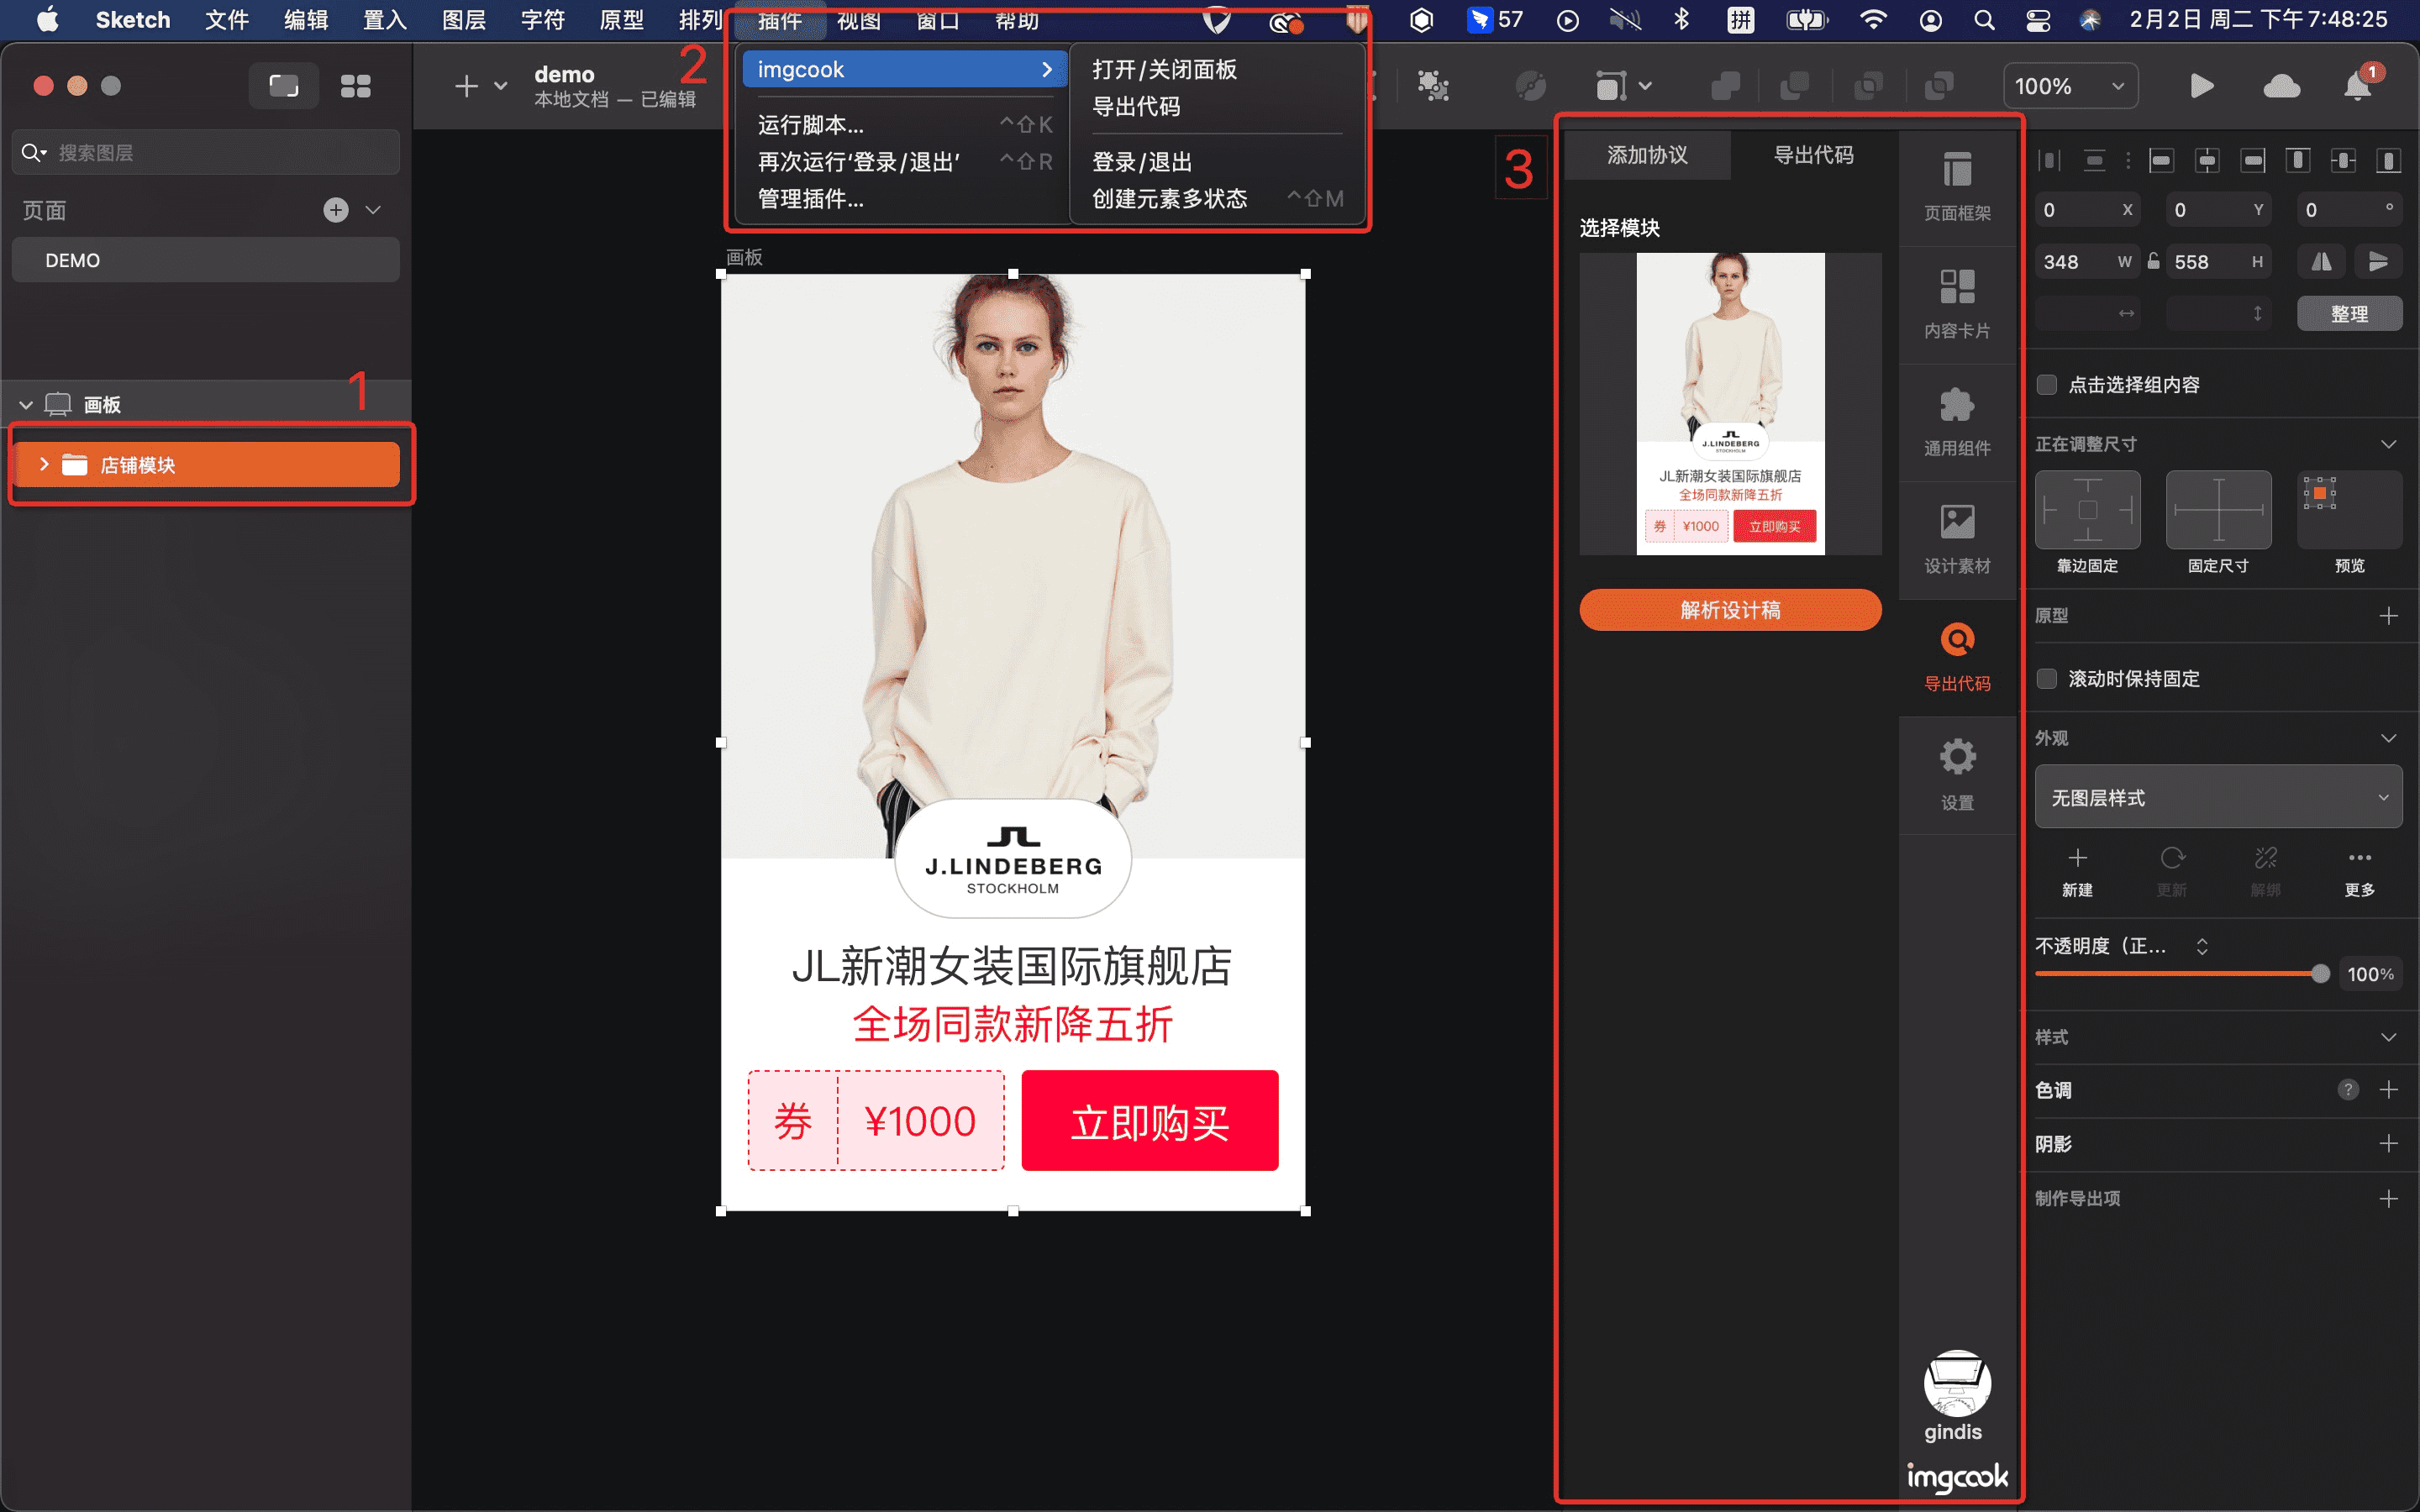This screenshot has height=1512, width=2420.
Task: Collapse the 外观 section chevron
Action: 2388,738
